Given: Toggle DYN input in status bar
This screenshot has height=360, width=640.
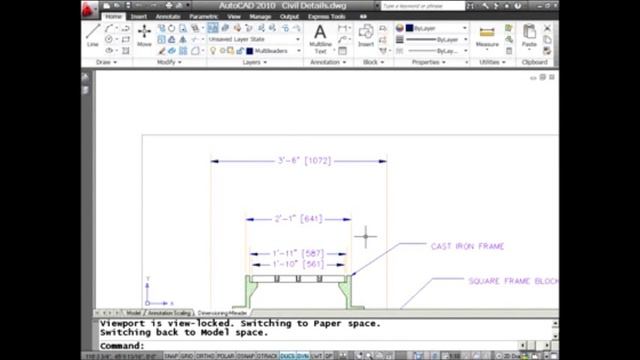Looking at the screenshot, I should pyautogui.click(x=302, y=356).
